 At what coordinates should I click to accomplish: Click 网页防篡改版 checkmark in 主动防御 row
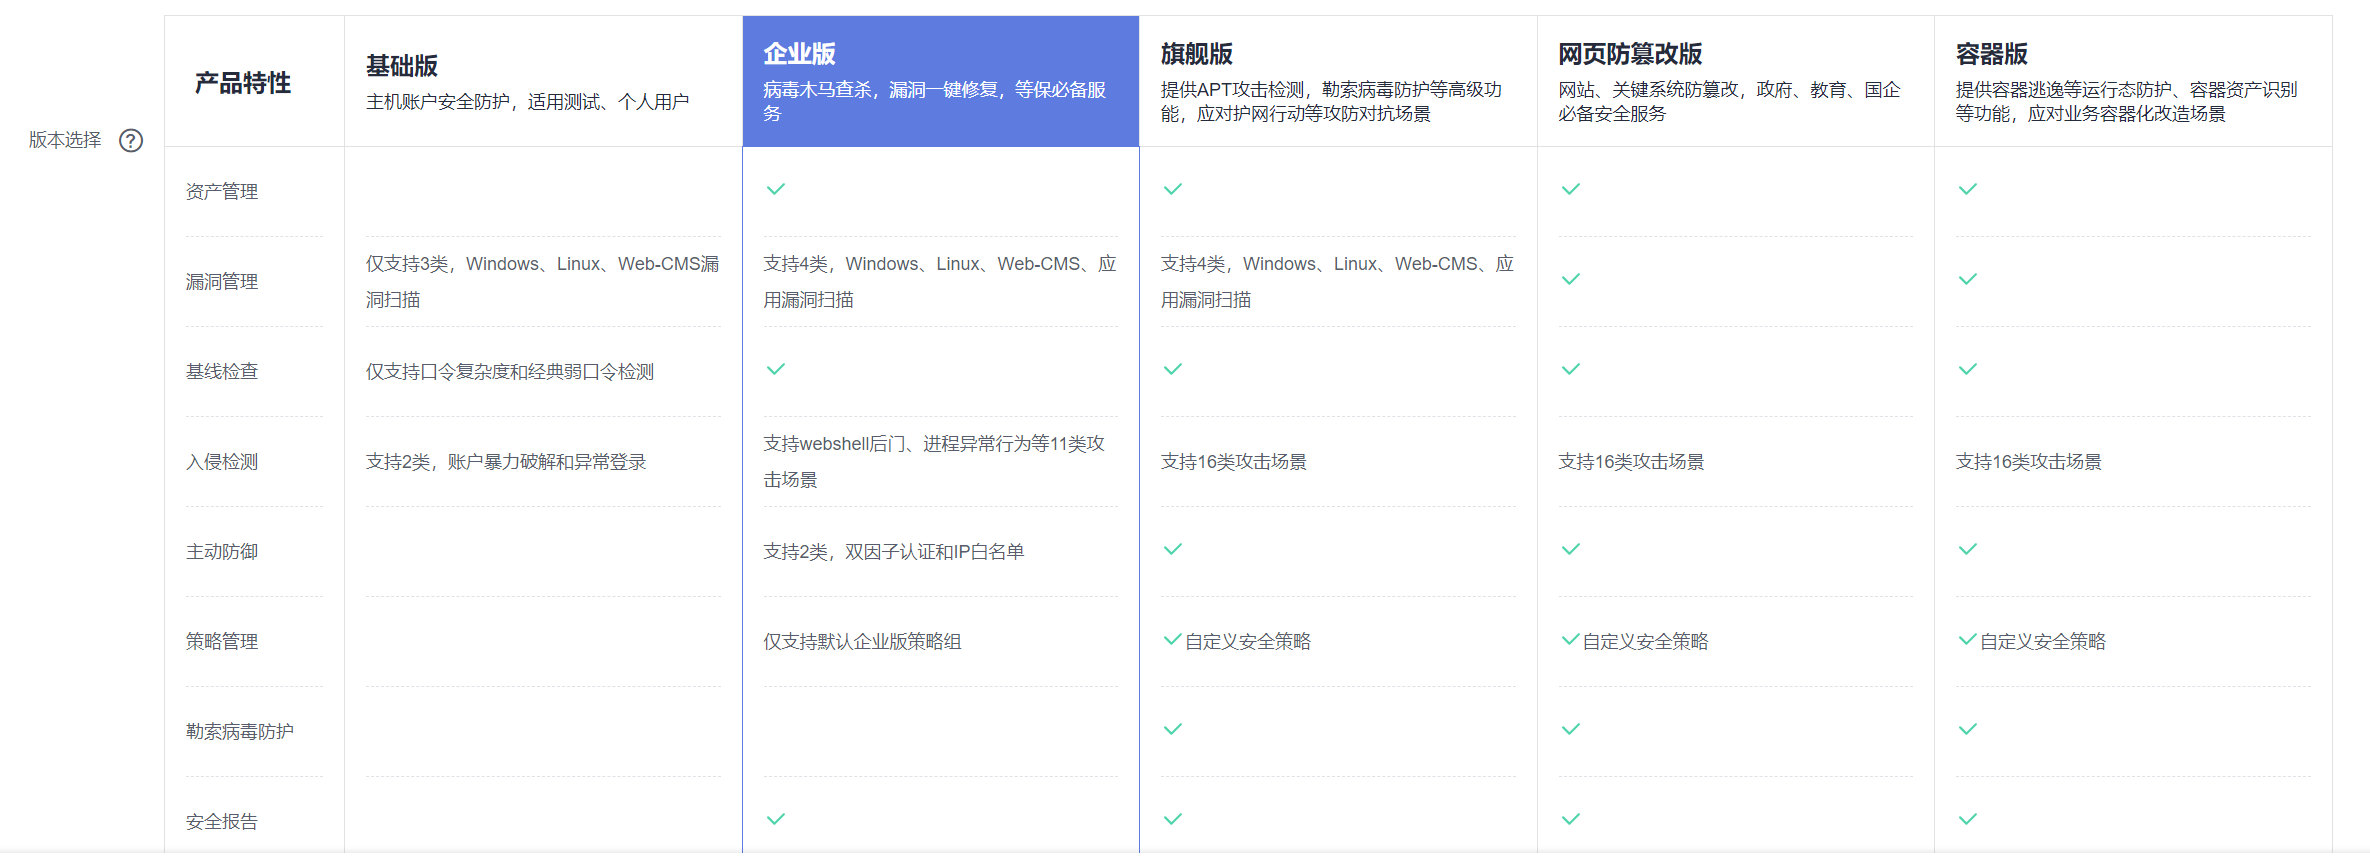[x=1571, y=549]
